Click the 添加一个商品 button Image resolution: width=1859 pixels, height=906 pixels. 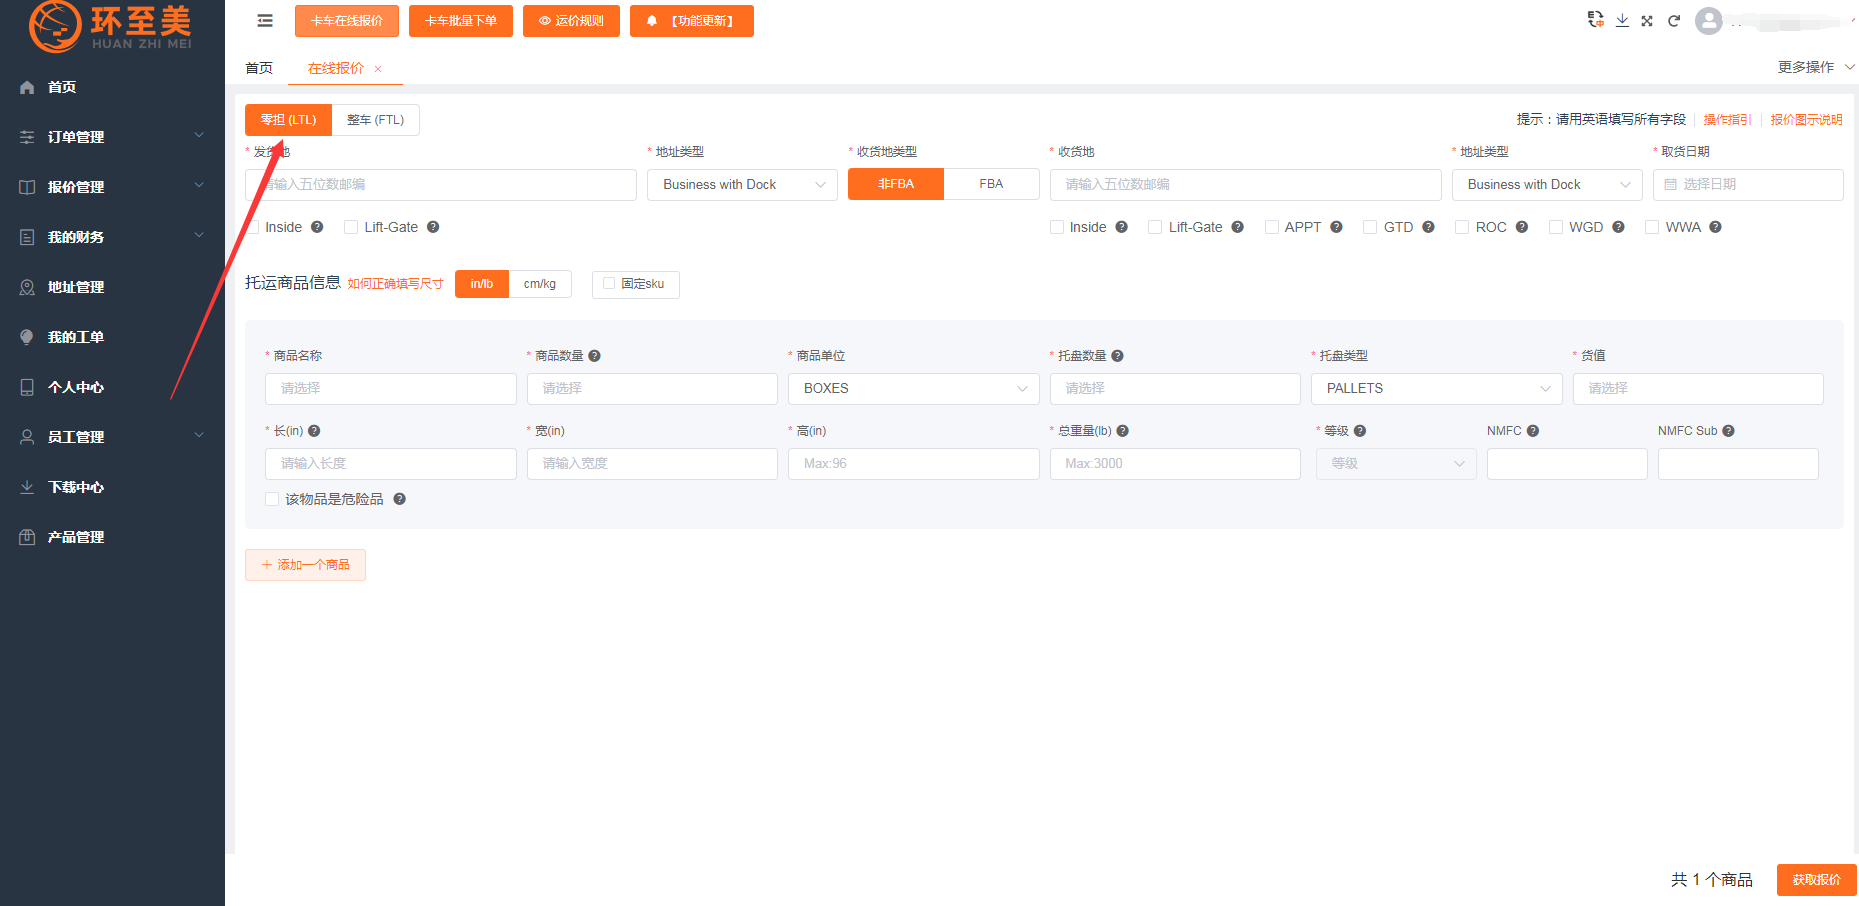tap(305, 565)
